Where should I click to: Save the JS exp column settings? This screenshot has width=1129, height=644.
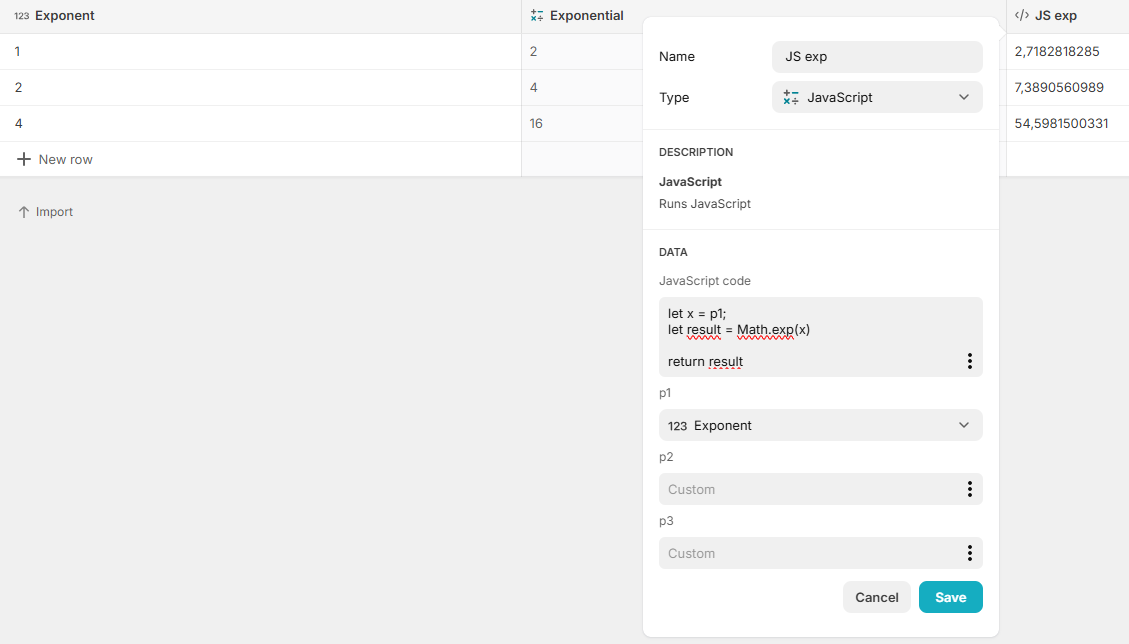click(950, 597)
